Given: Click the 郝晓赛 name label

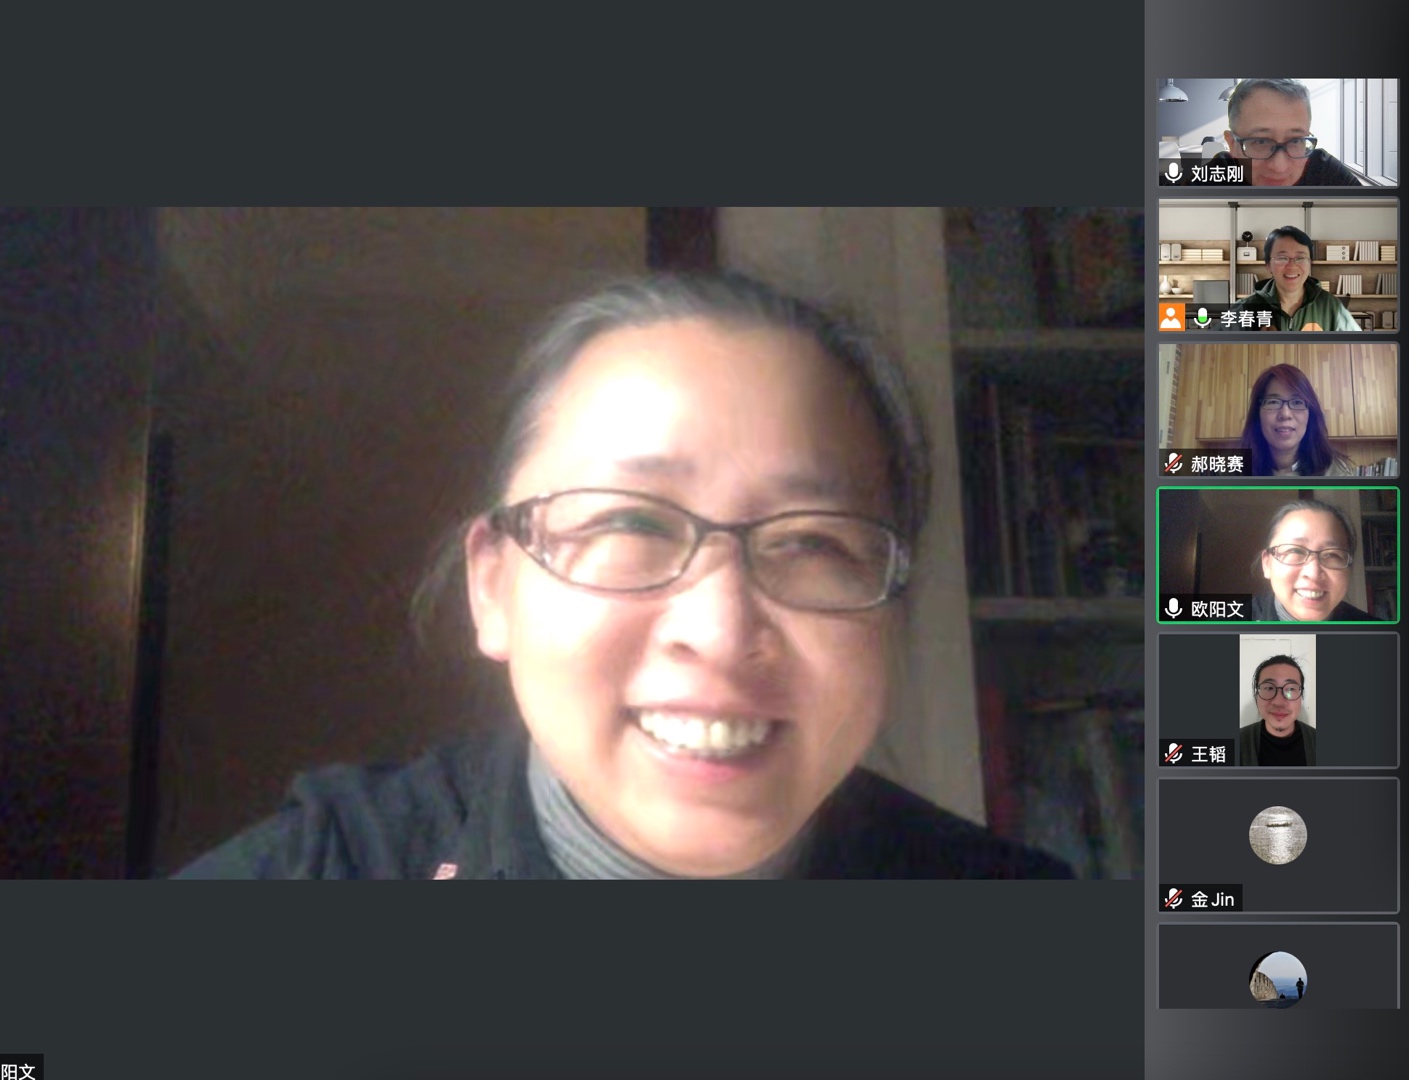Looking at the screenshot, I should click(1217, 464).
